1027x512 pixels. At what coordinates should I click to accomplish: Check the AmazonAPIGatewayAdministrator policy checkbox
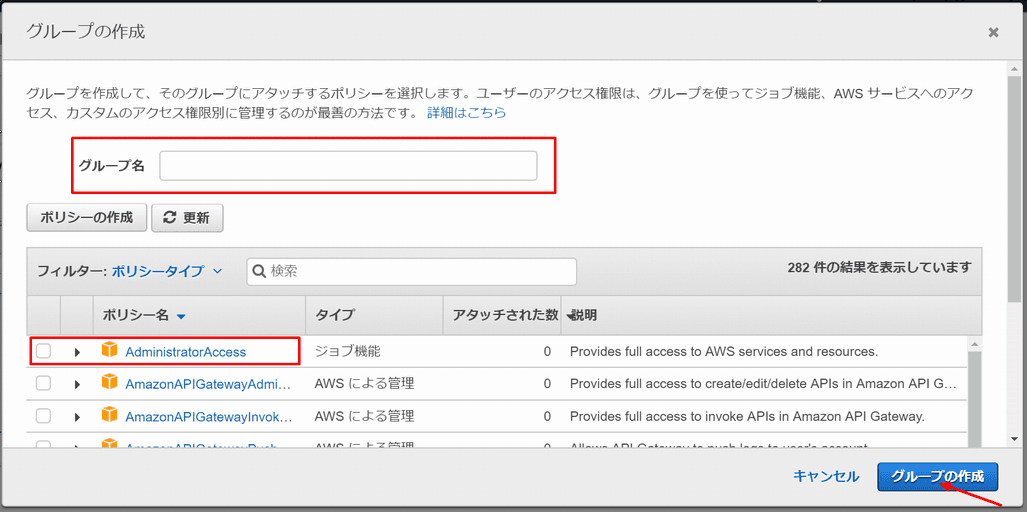coord(43,383)
